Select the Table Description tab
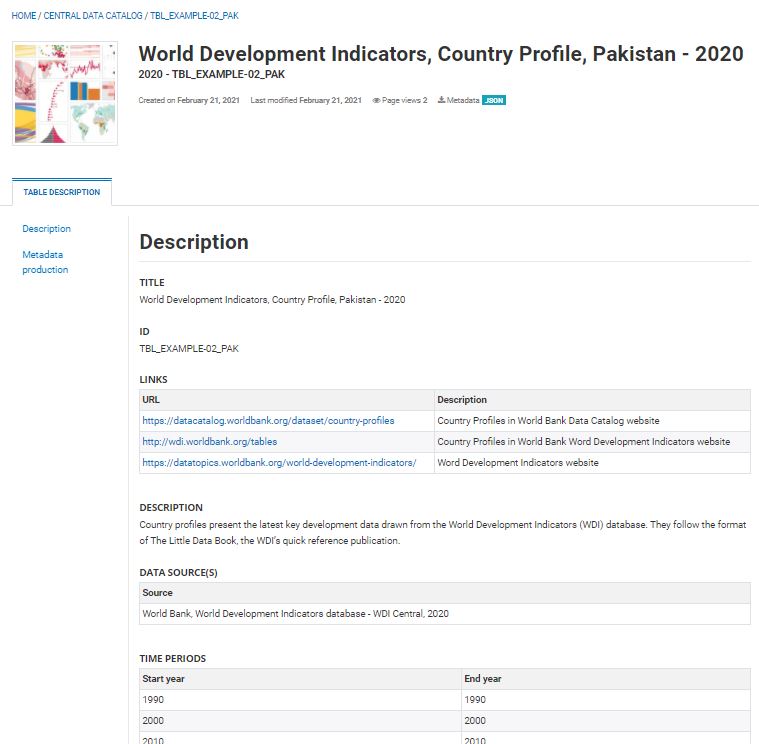 click(62, 192)
